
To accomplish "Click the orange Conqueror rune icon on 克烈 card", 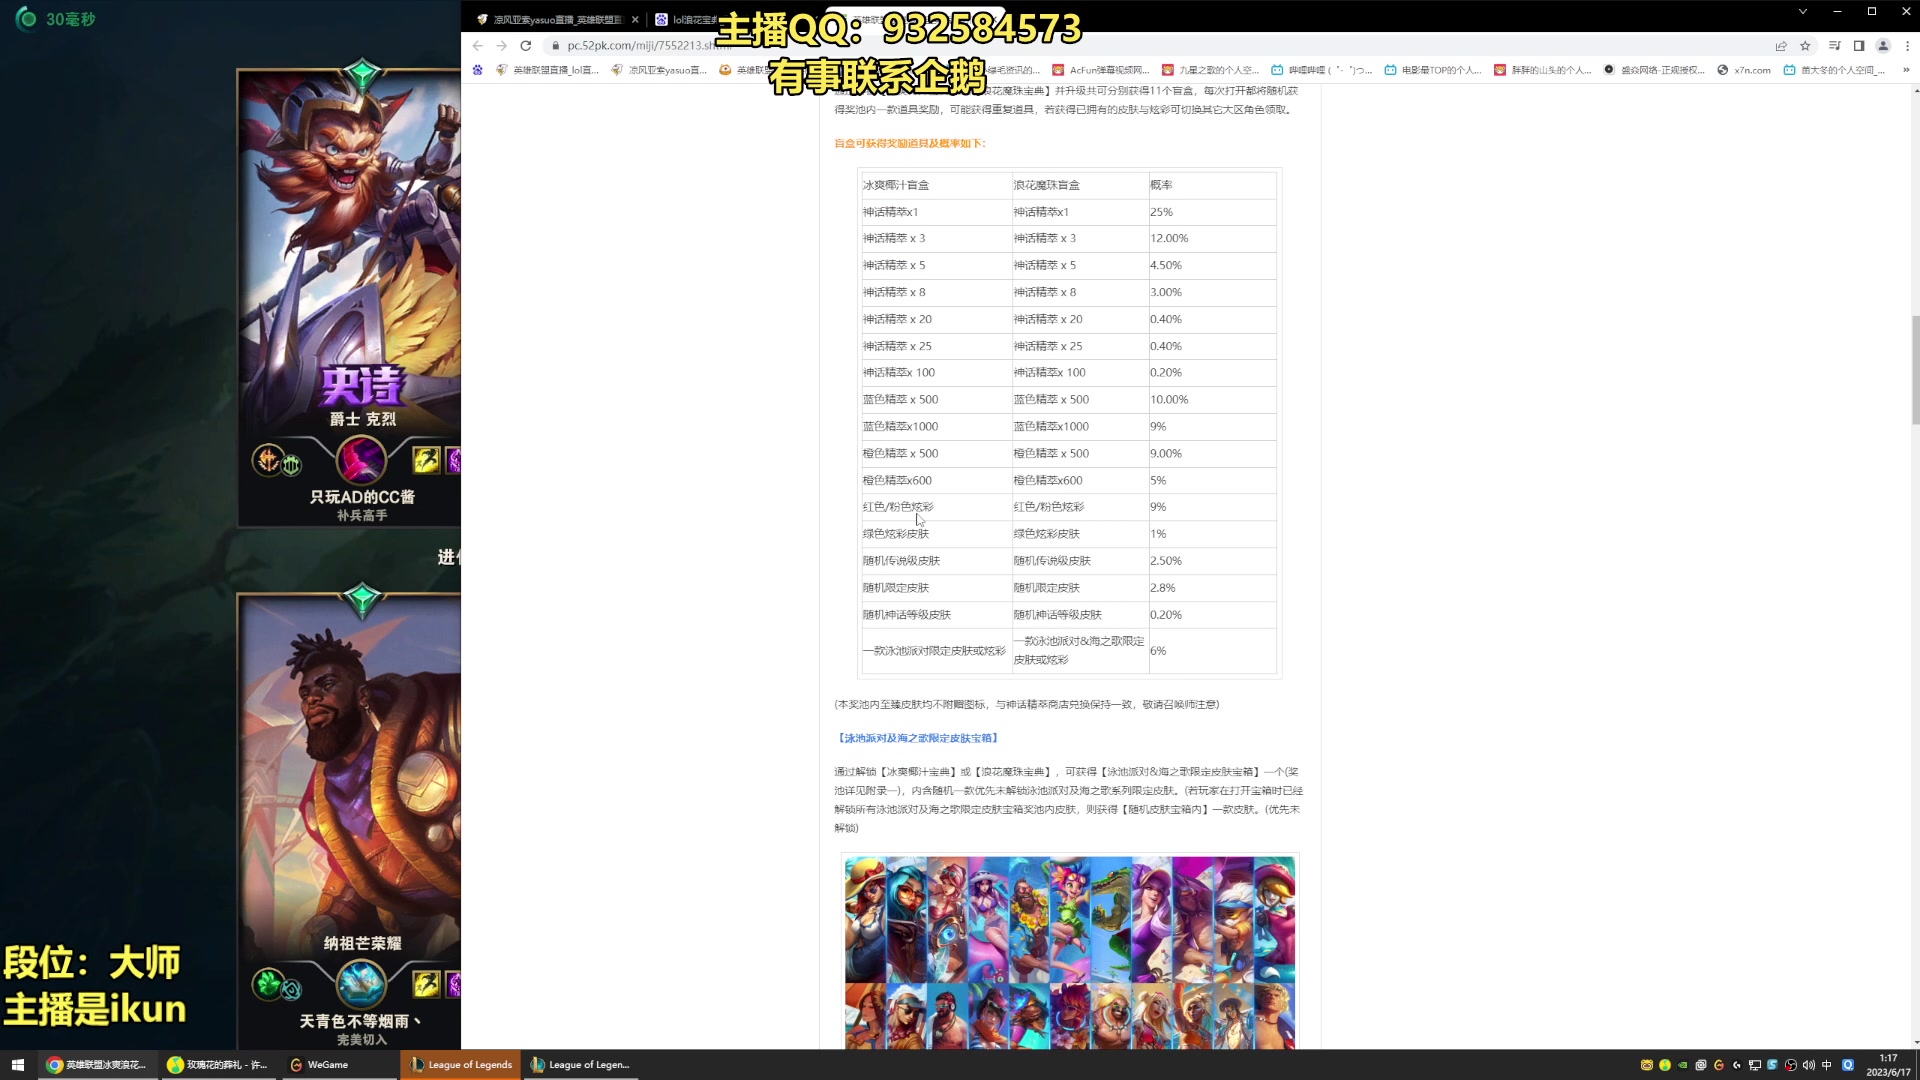I will pyautogui.click(x=267, y=460).
